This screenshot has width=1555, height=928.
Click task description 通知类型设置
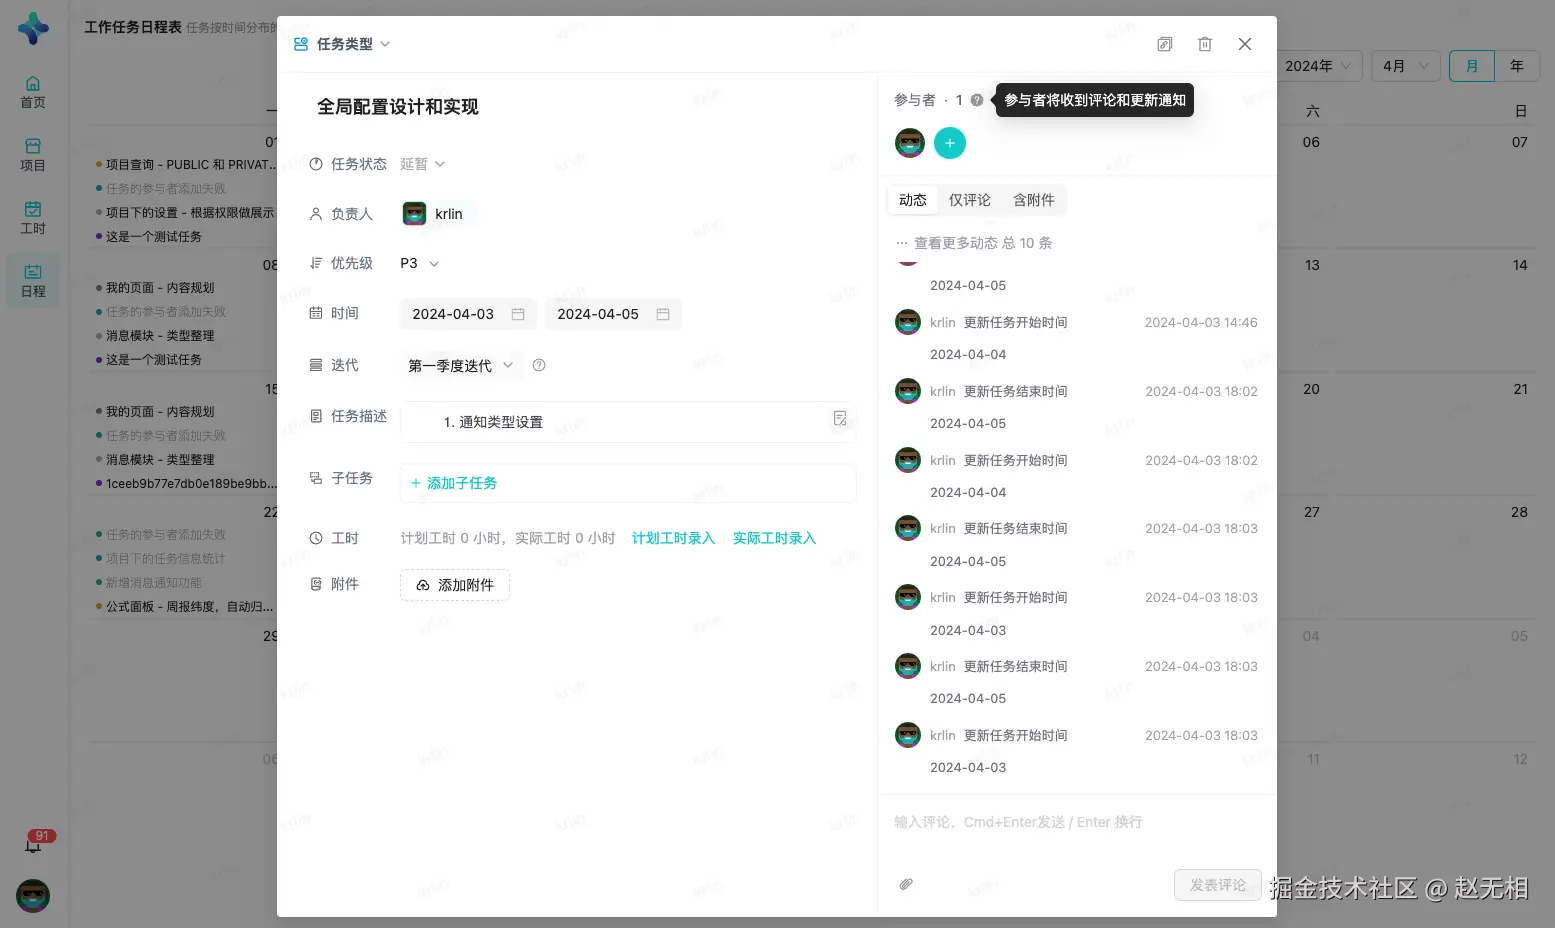click(x=500, y=422)
